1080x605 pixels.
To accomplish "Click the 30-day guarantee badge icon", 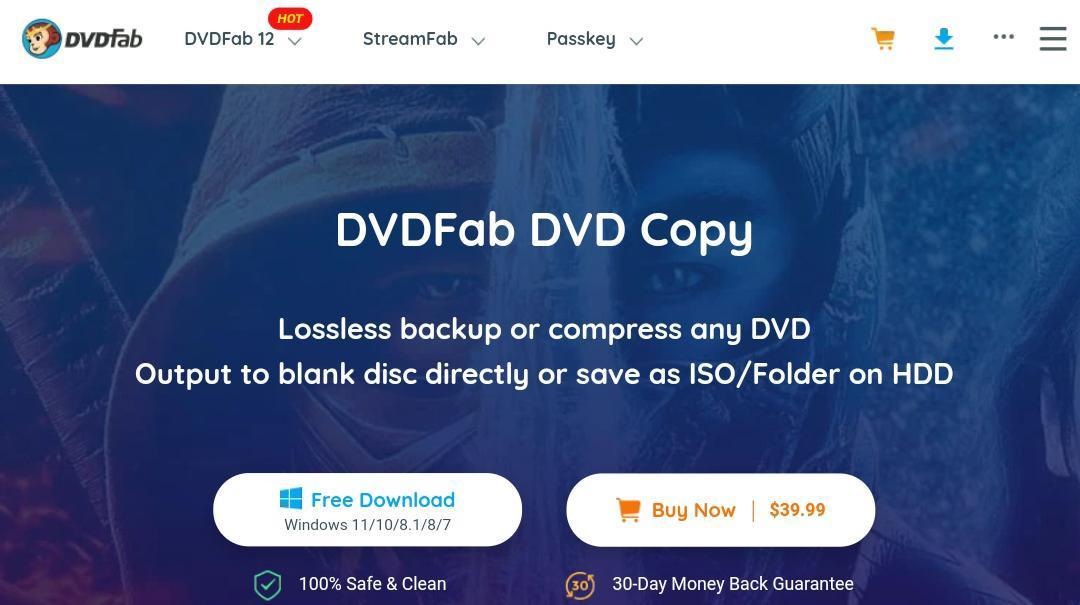I will tap(579, 585).
